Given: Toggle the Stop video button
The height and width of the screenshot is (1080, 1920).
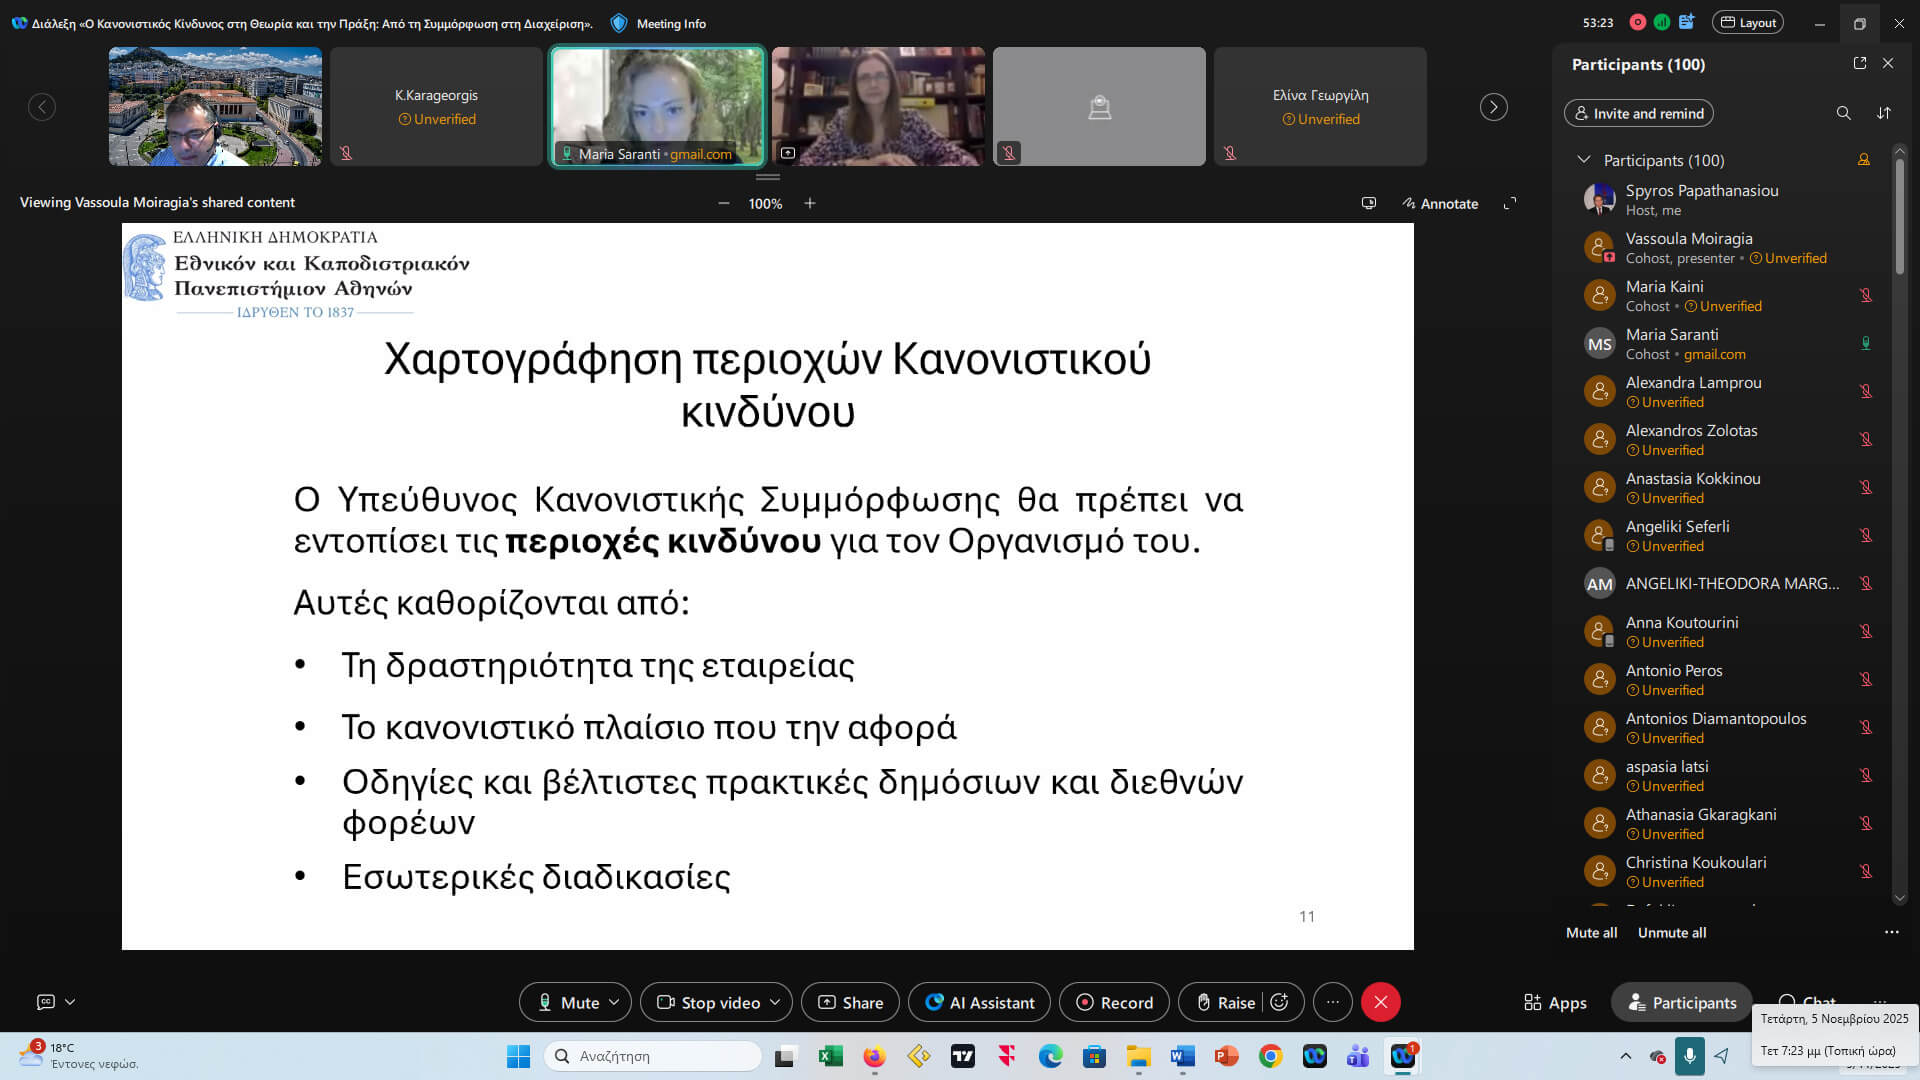Looking at the screenshot, I should [708, 1002].
